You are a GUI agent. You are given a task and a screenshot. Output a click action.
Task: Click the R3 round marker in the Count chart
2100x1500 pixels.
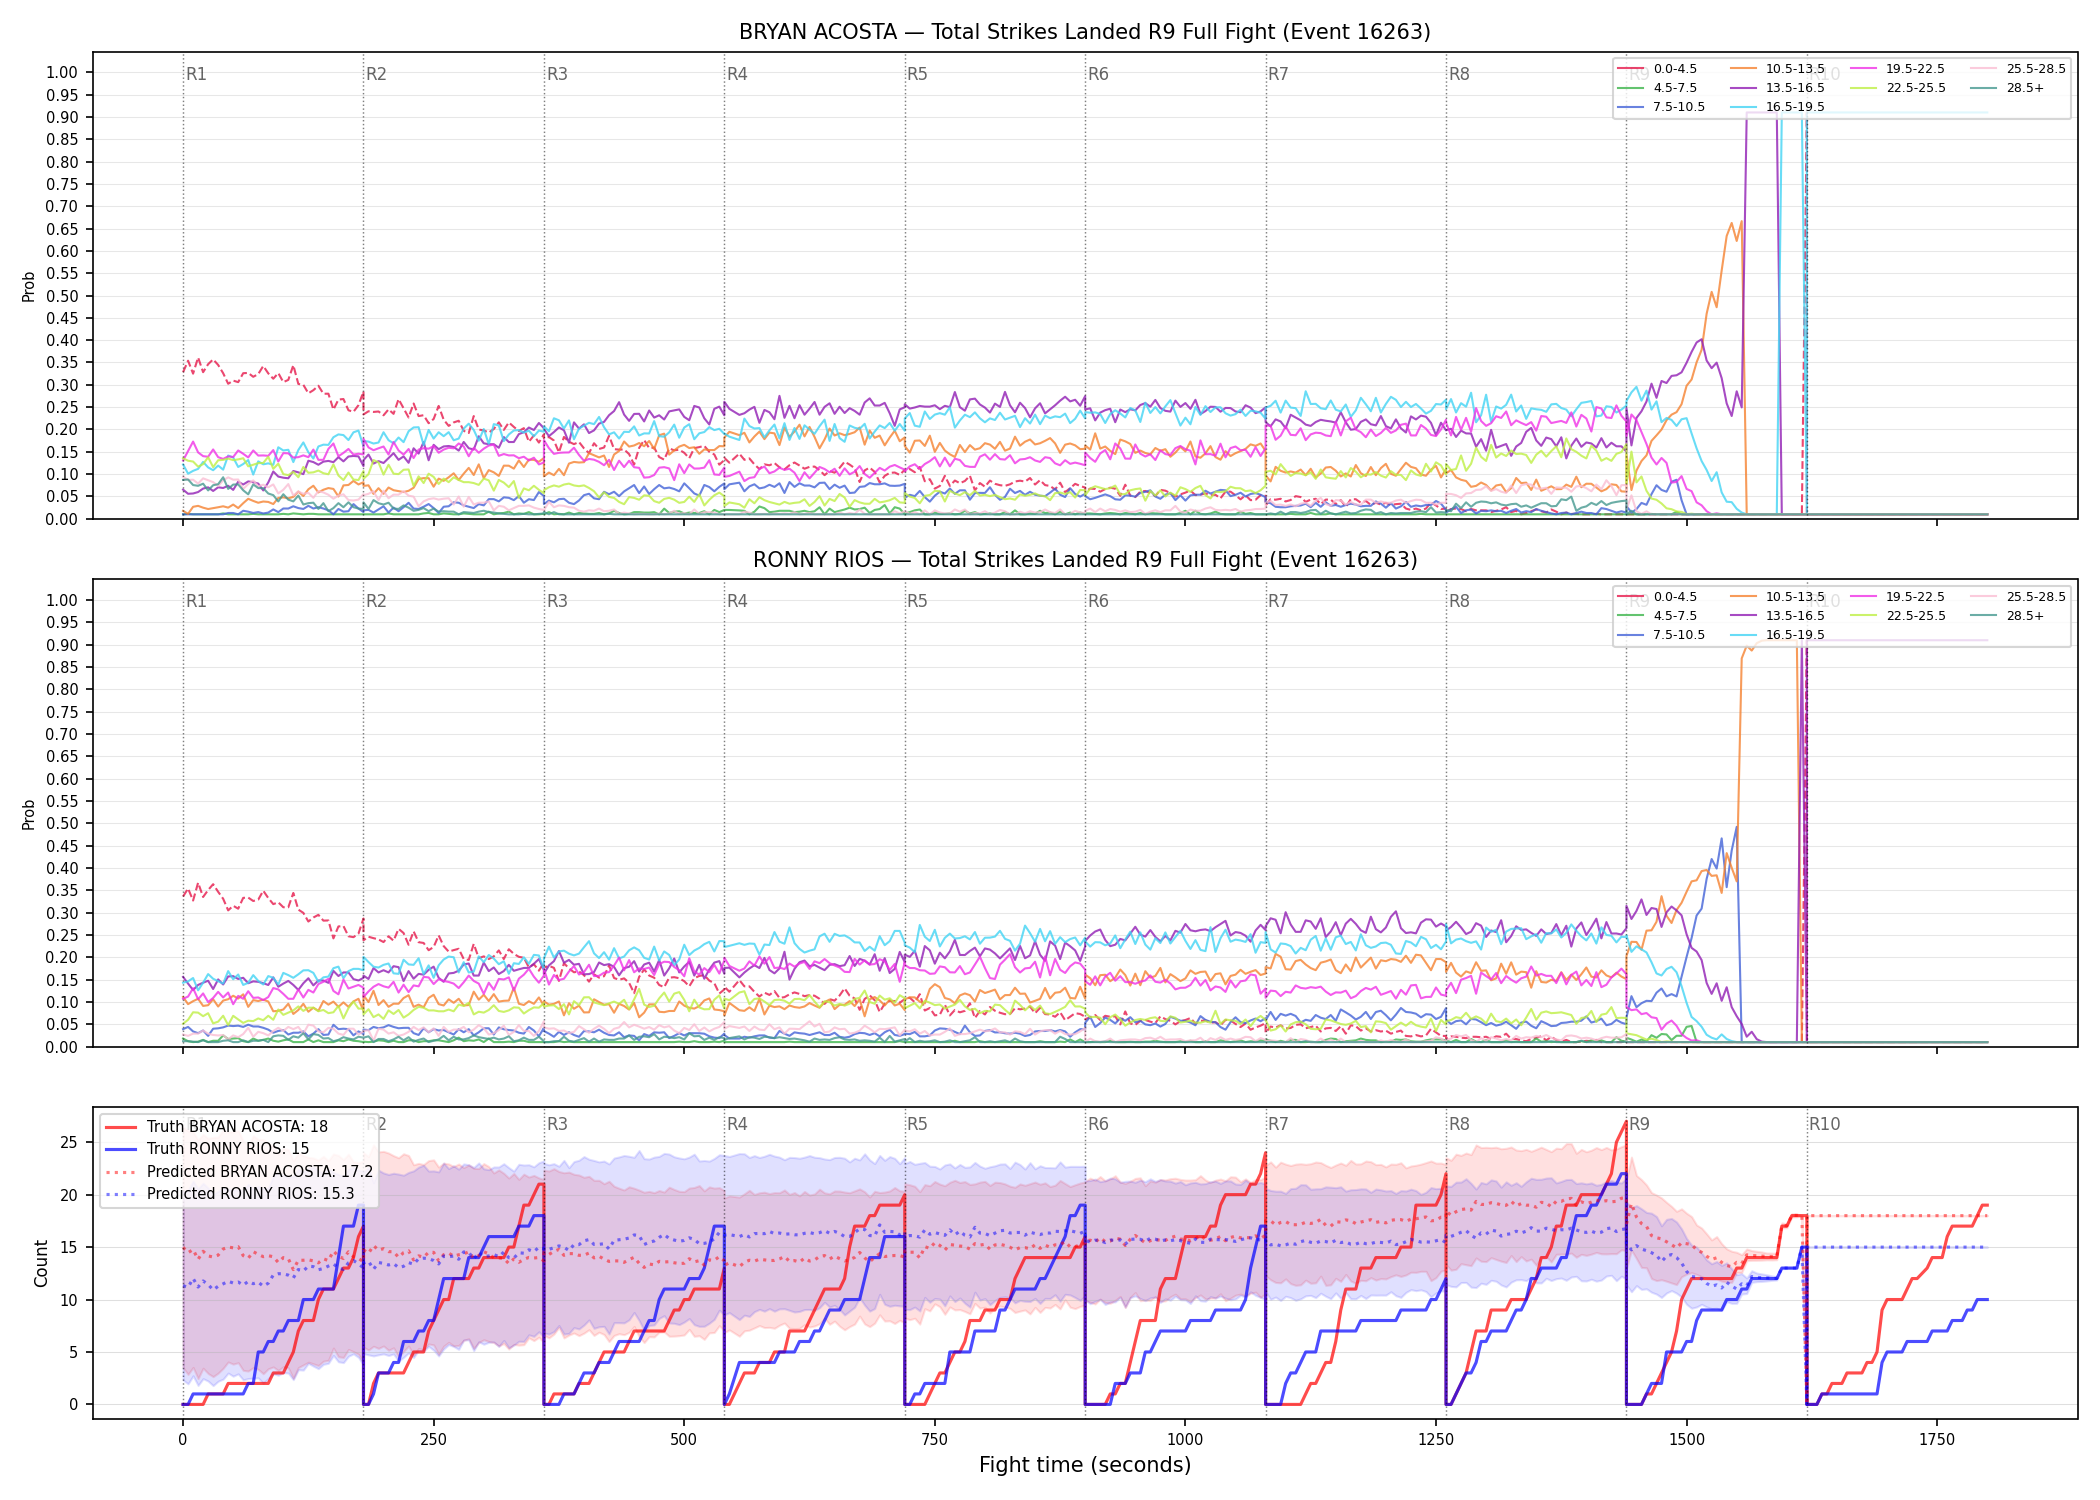click(557, 1124)
